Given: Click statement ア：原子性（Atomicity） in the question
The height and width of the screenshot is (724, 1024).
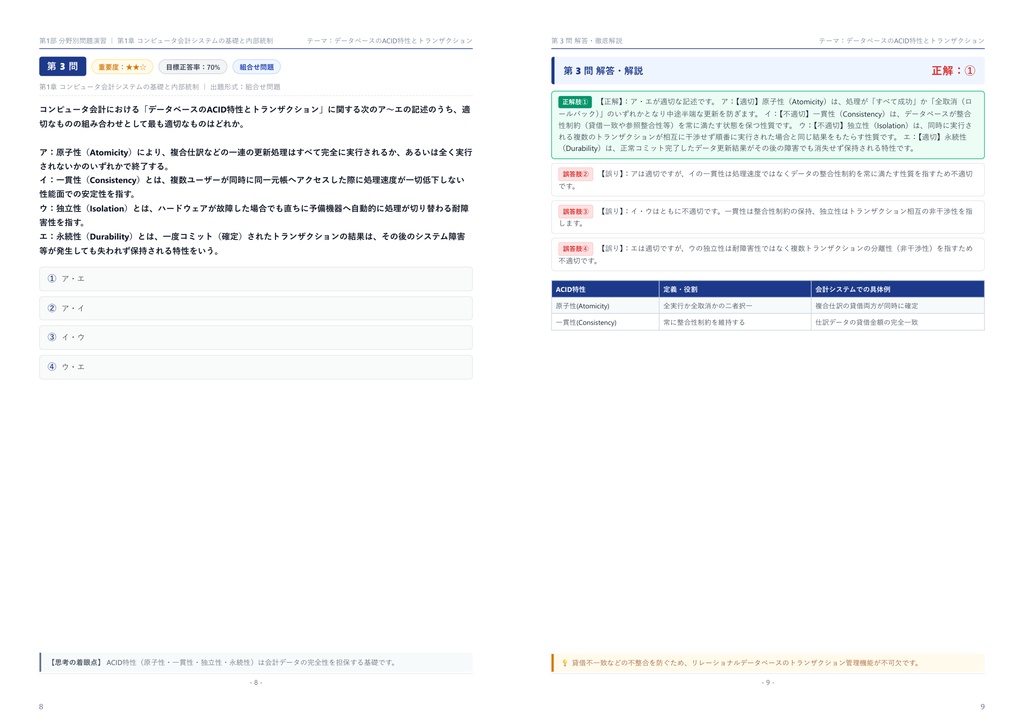Looking at the screenshot, I should click(x=256, y=159).
